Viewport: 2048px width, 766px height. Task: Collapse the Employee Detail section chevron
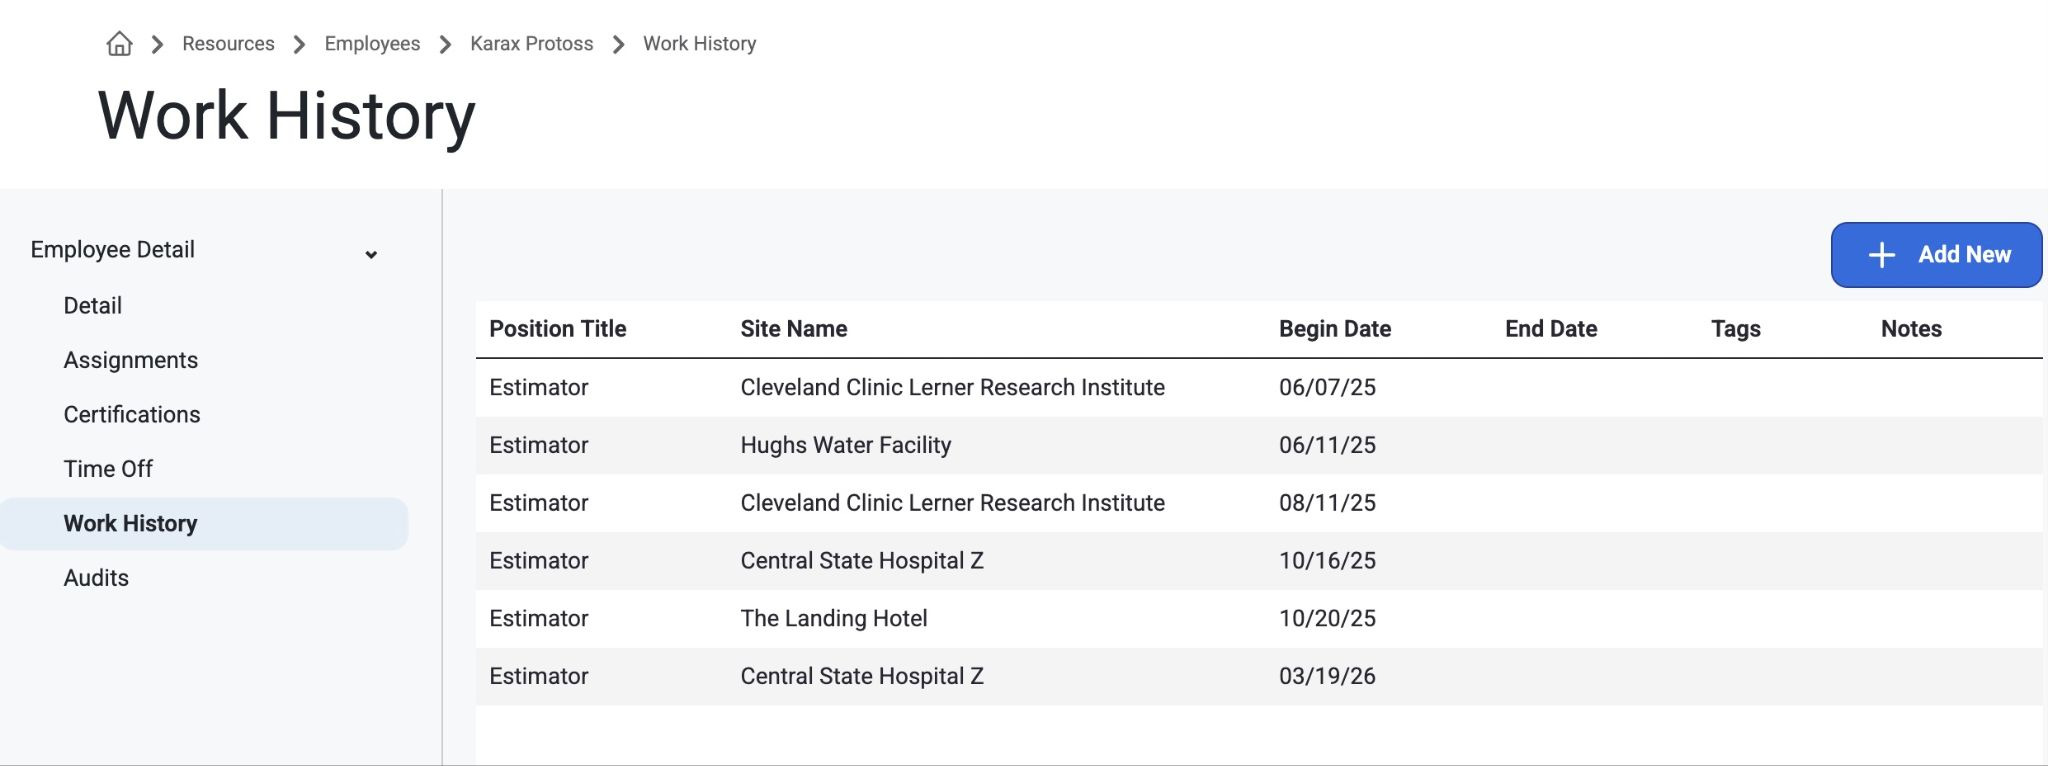pyautogui.click(x=371, y=254)
